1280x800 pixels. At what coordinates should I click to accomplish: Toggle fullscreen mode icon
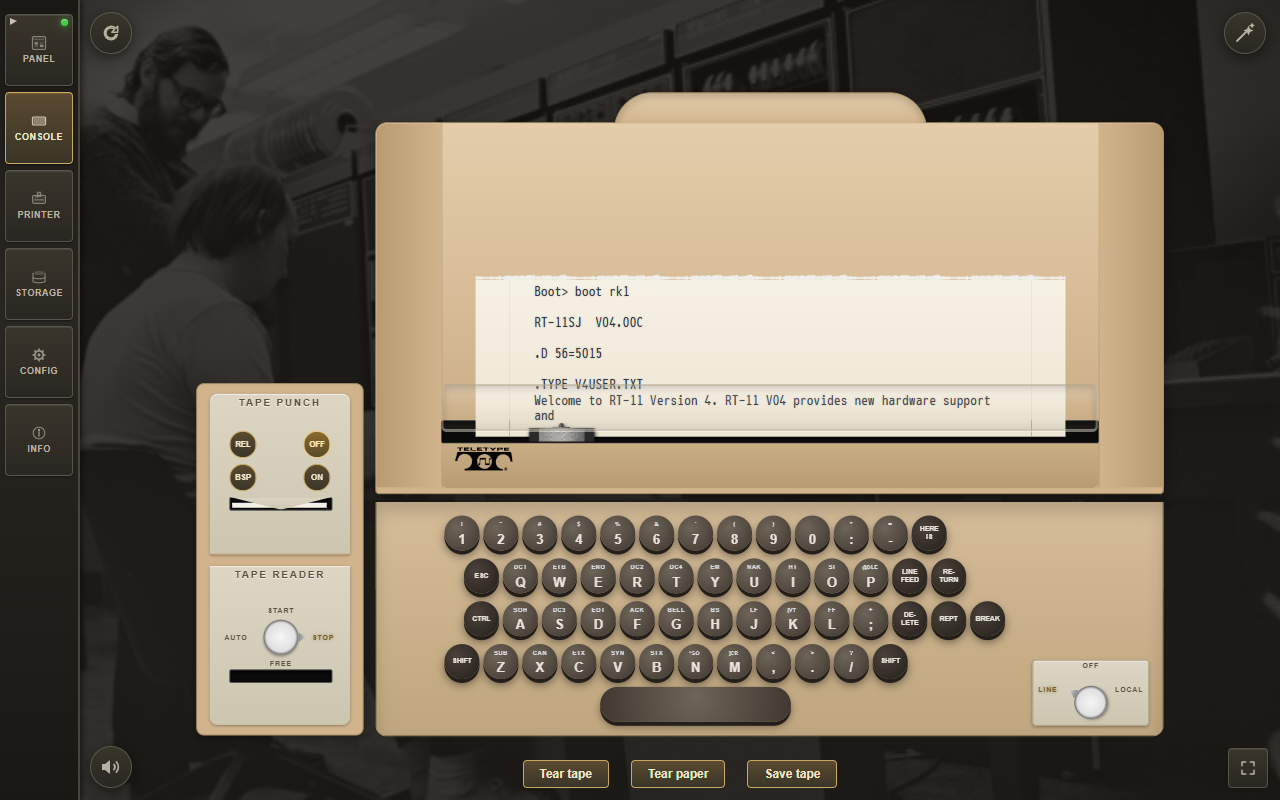(x=1248, y=768)
